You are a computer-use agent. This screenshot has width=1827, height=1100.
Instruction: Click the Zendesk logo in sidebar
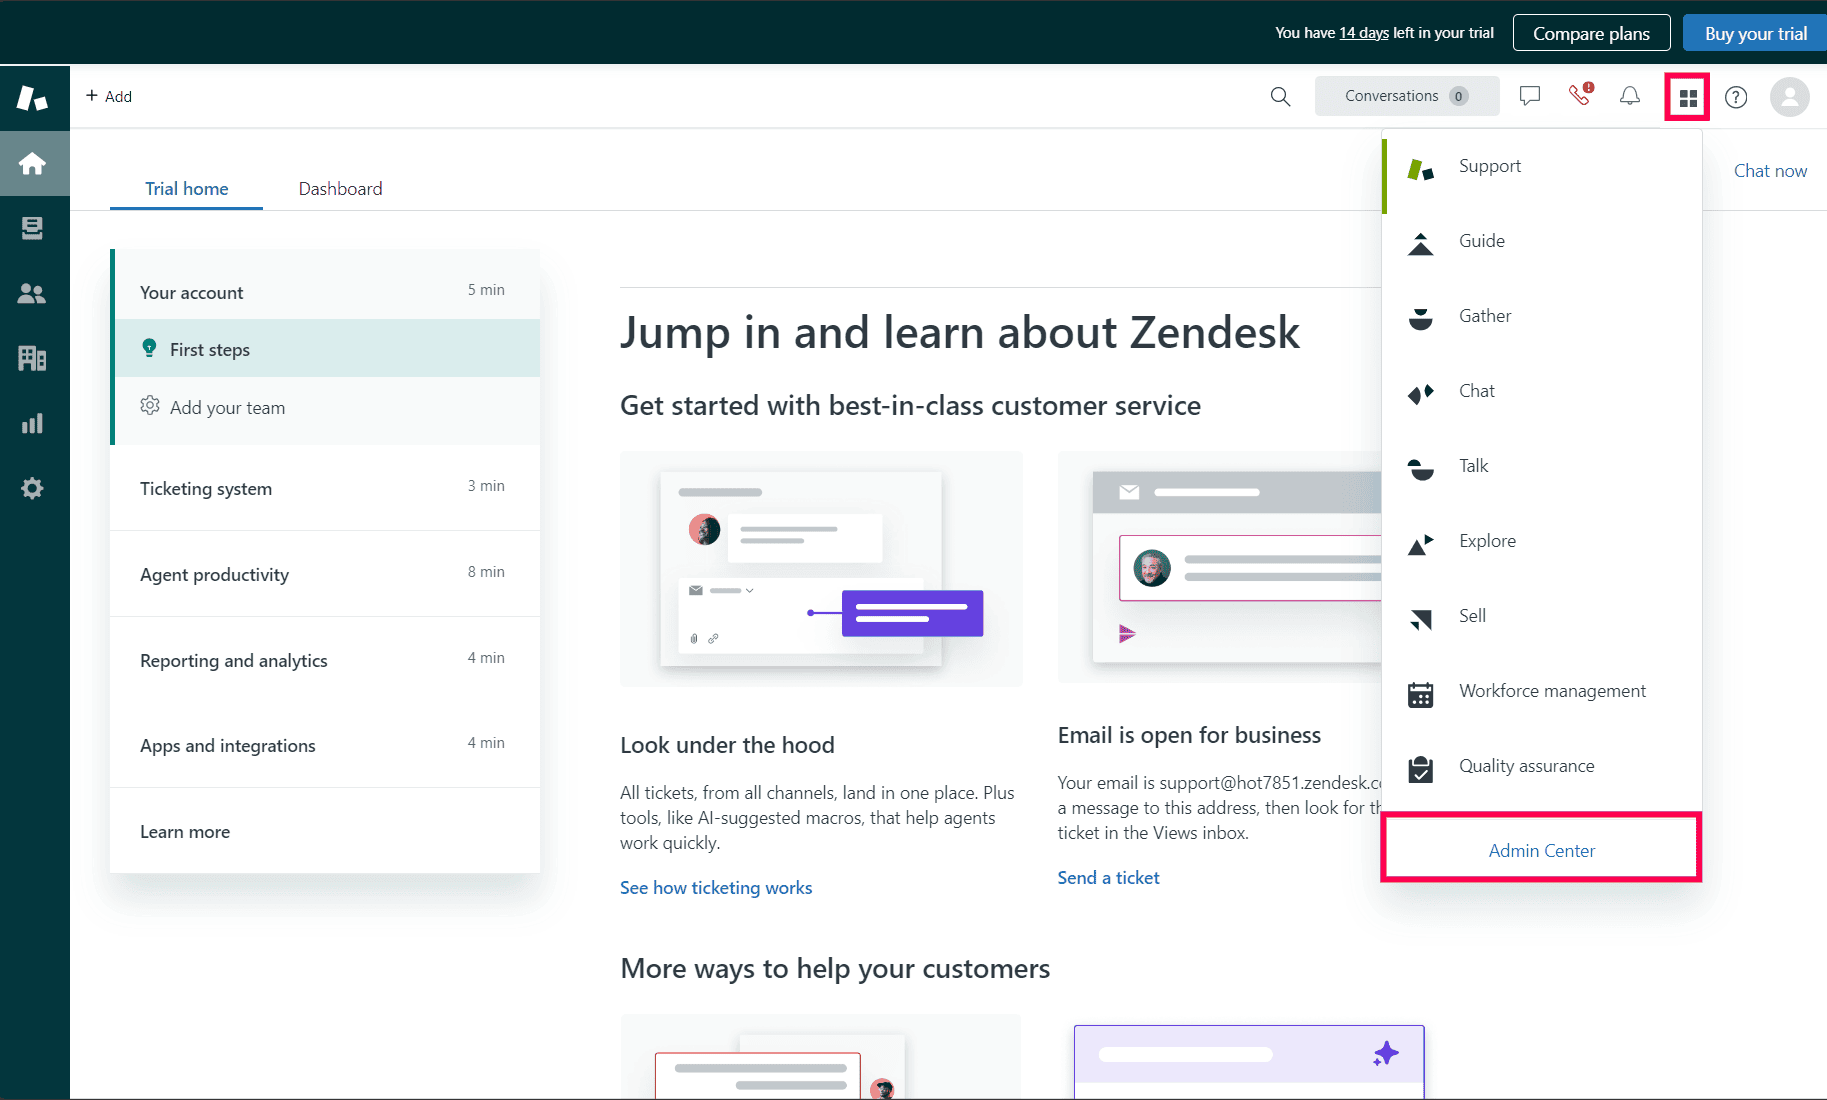pos(32,97)
